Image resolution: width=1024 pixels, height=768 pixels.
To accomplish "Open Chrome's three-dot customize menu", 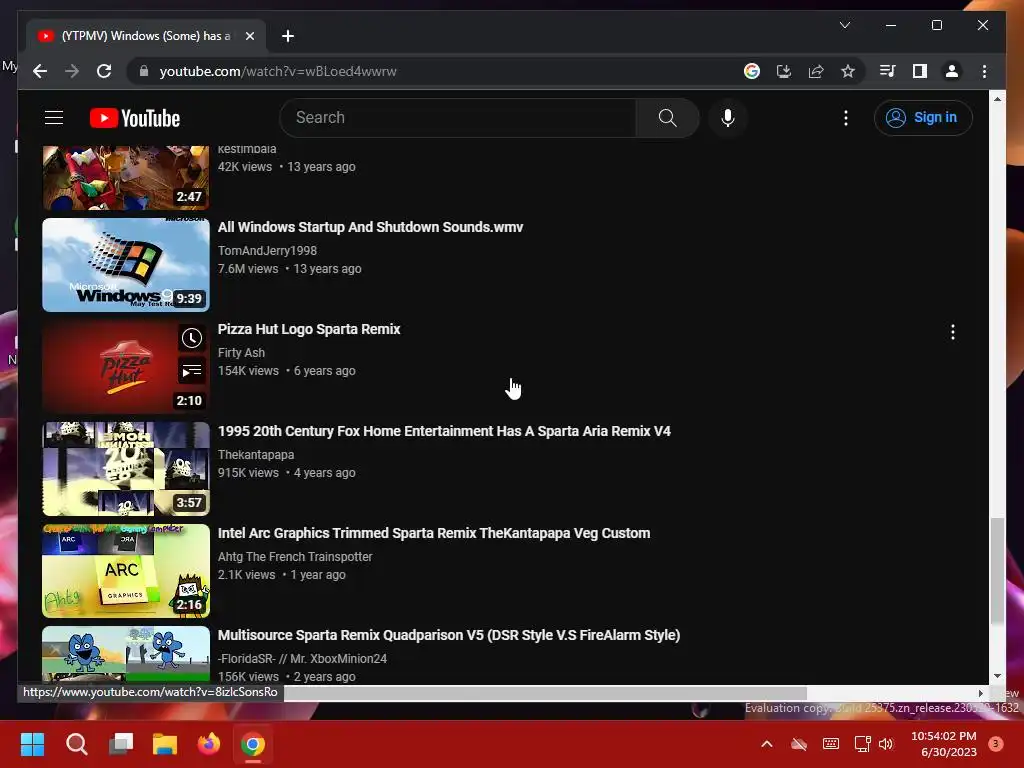I will coord(984,71).
